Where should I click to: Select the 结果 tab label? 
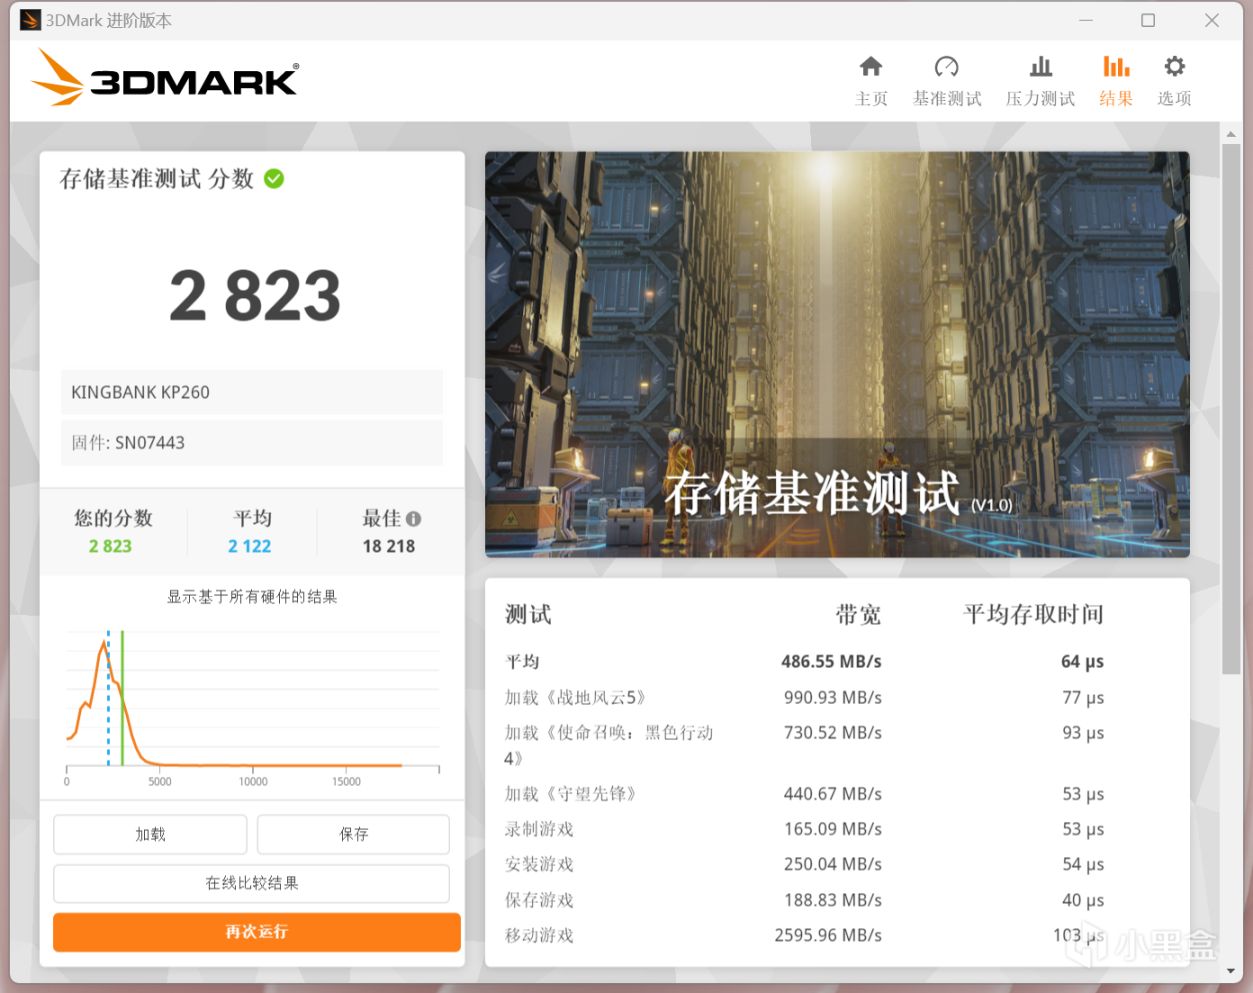pyautogui.click(x=1116, y=99)
